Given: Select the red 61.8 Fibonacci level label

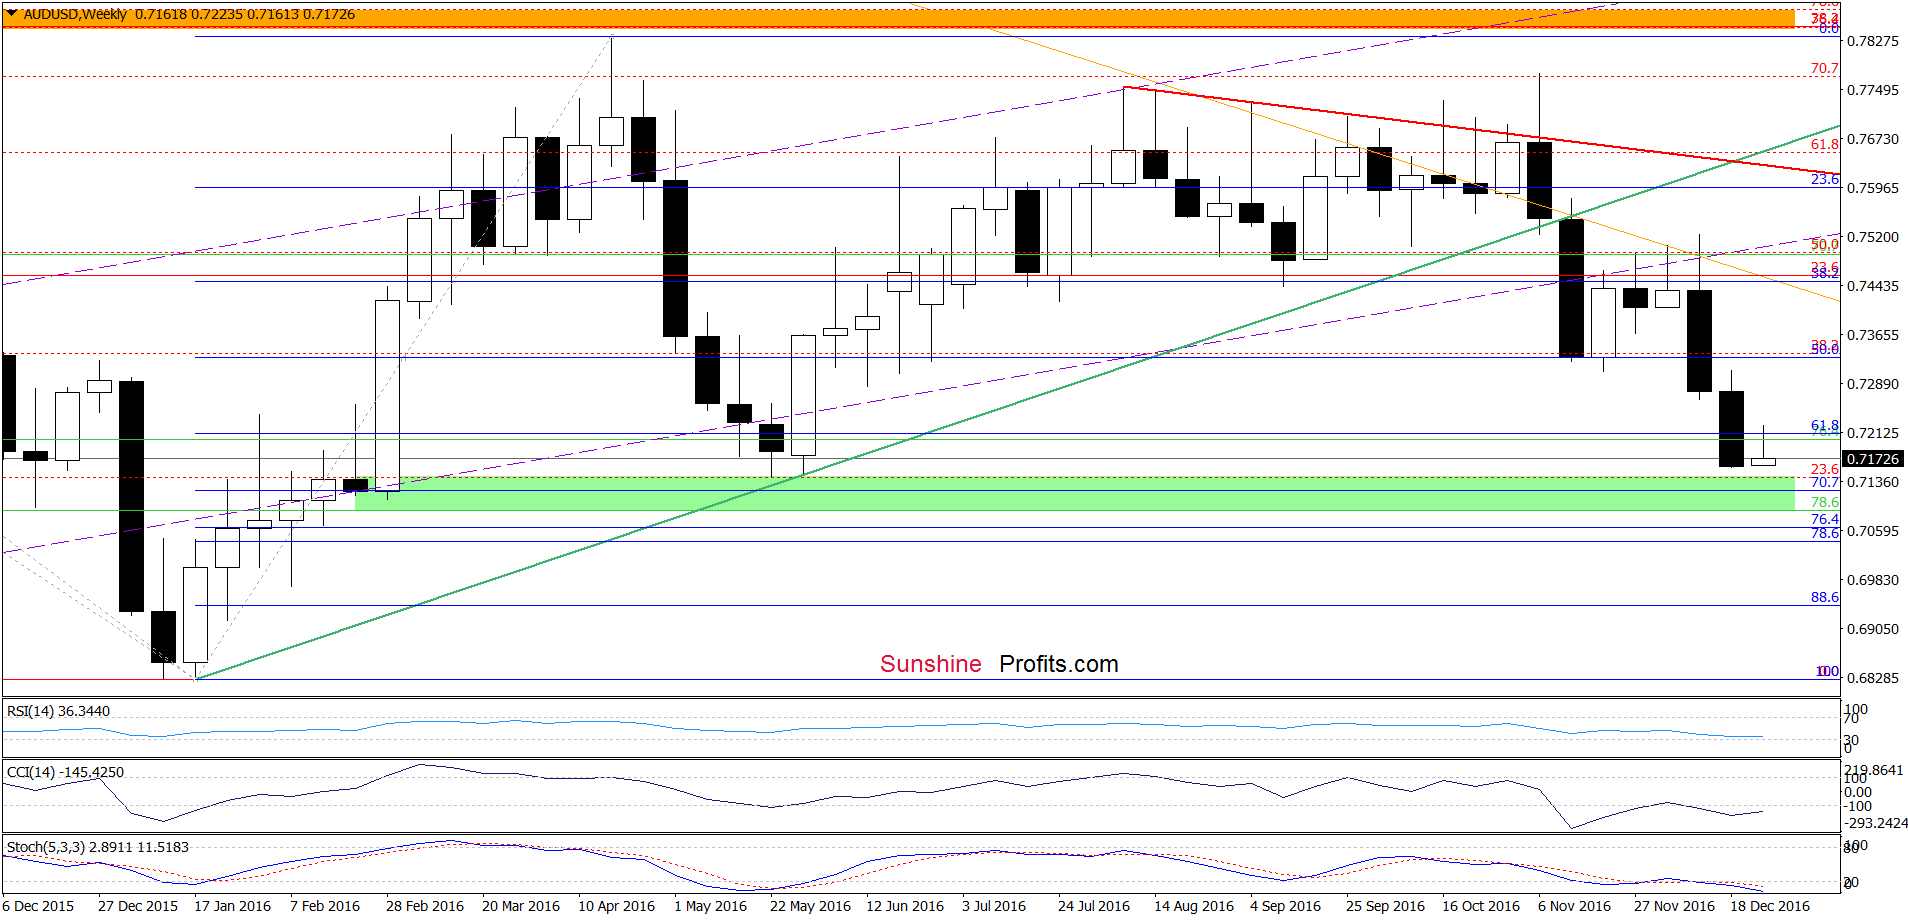Looking at the screenshot, I should (1824, 145).
